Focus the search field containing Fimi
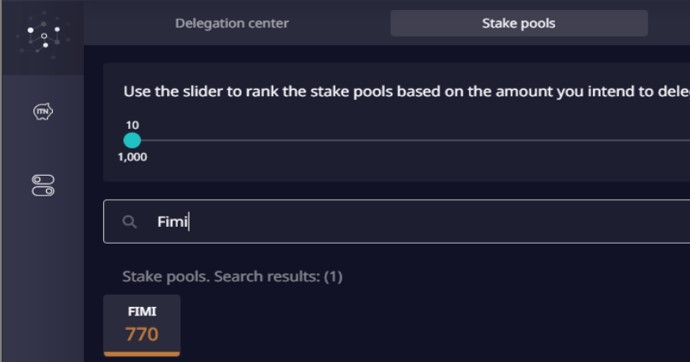The width and height of the screenshot is (690, 362). coord(396,221)
